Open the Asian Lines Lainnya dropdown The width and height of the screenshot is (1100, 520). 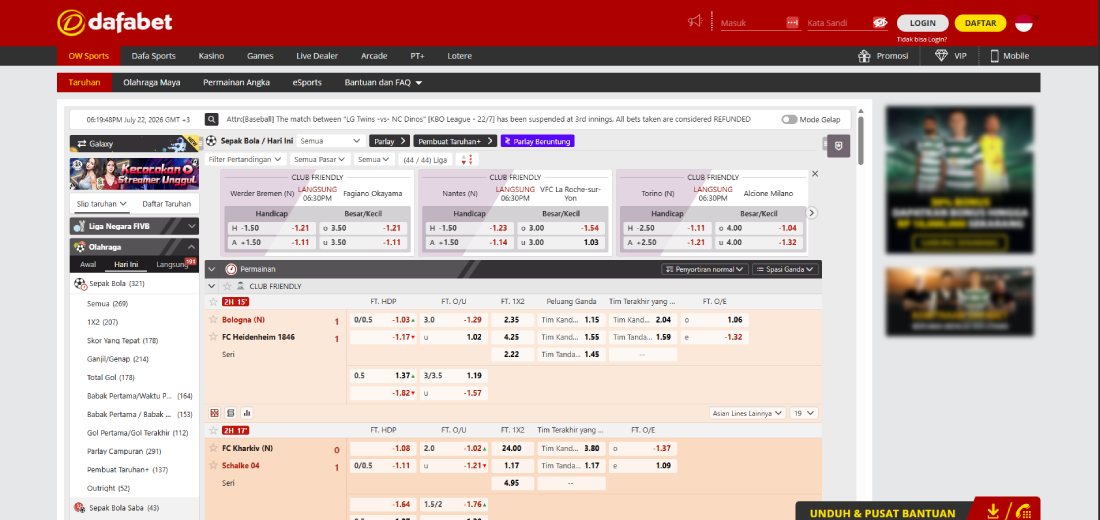coord(746,413)
